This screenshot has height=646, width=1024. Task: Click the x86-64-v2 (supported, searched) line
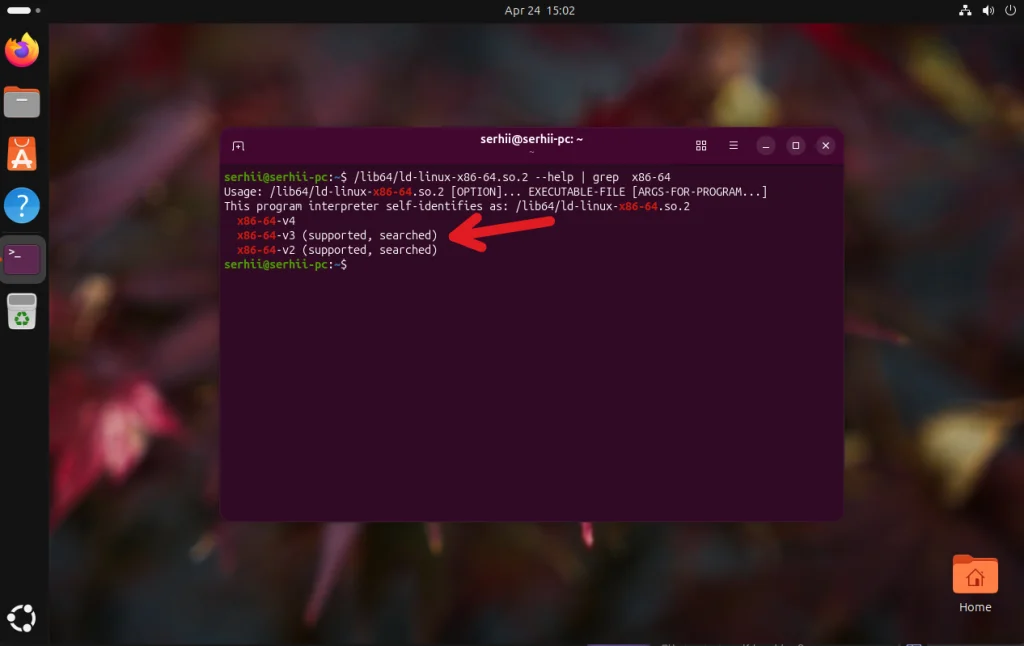coord(337,250)
